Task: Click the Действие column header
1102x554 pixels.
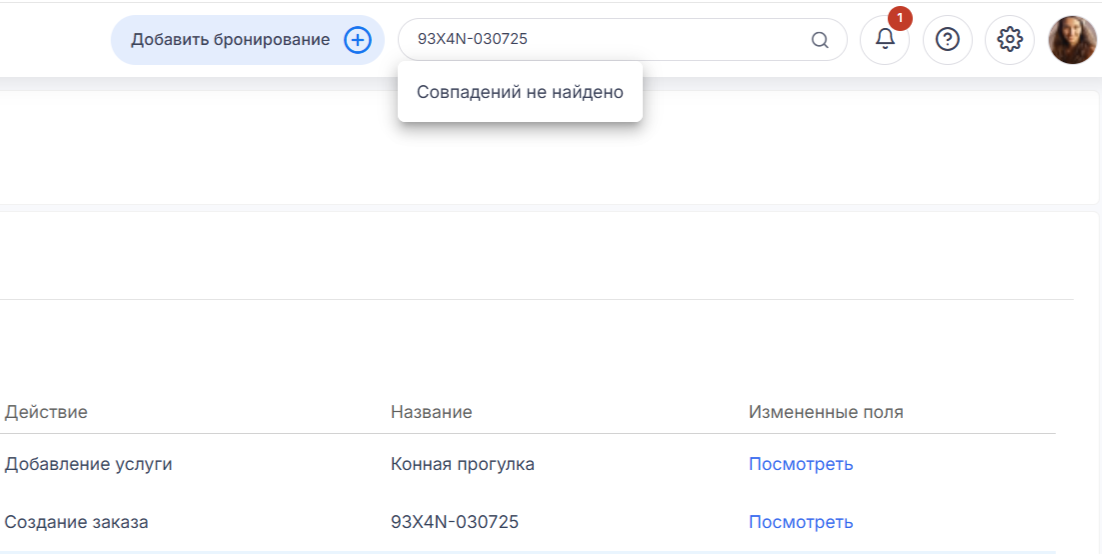Action: (46, 412)
